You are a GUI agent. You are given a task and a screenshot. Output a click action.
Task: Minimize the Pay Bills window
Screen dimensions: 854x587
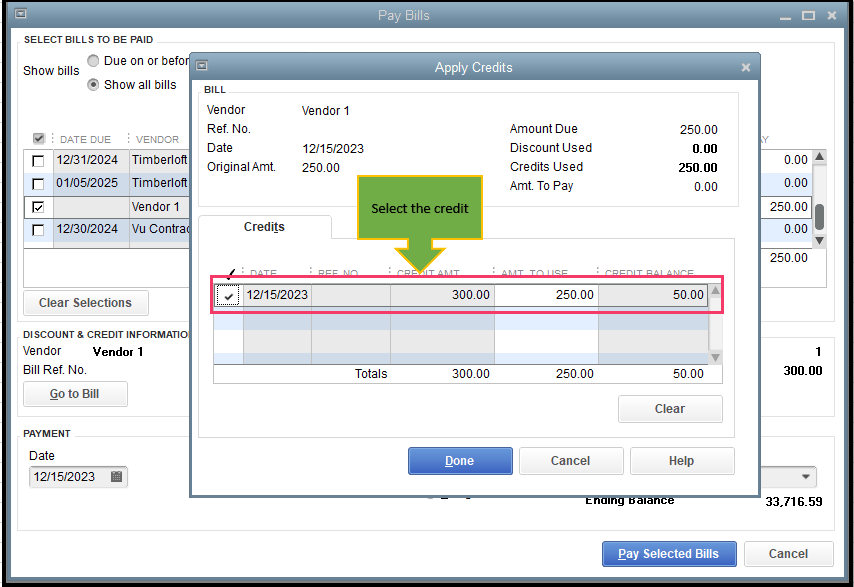pos(785,17)
